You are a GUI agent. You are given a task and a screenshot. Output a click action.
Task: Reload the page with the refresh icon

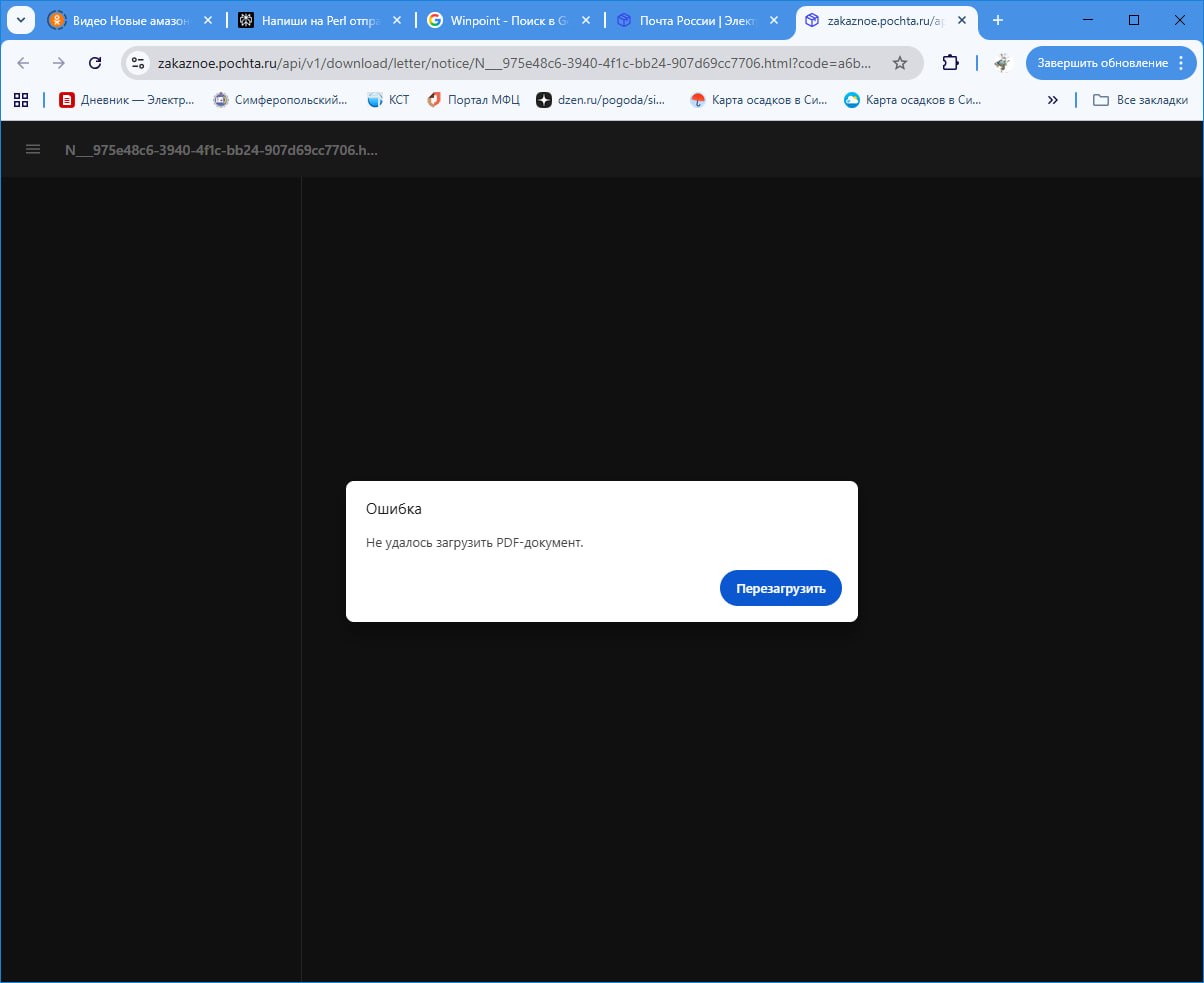click(x=95, y=63)
